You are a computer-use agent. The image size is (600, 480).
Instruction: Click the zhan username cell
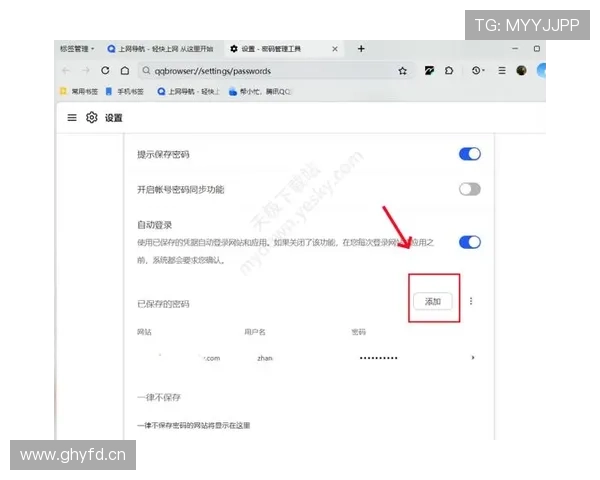tap(265, 358)
